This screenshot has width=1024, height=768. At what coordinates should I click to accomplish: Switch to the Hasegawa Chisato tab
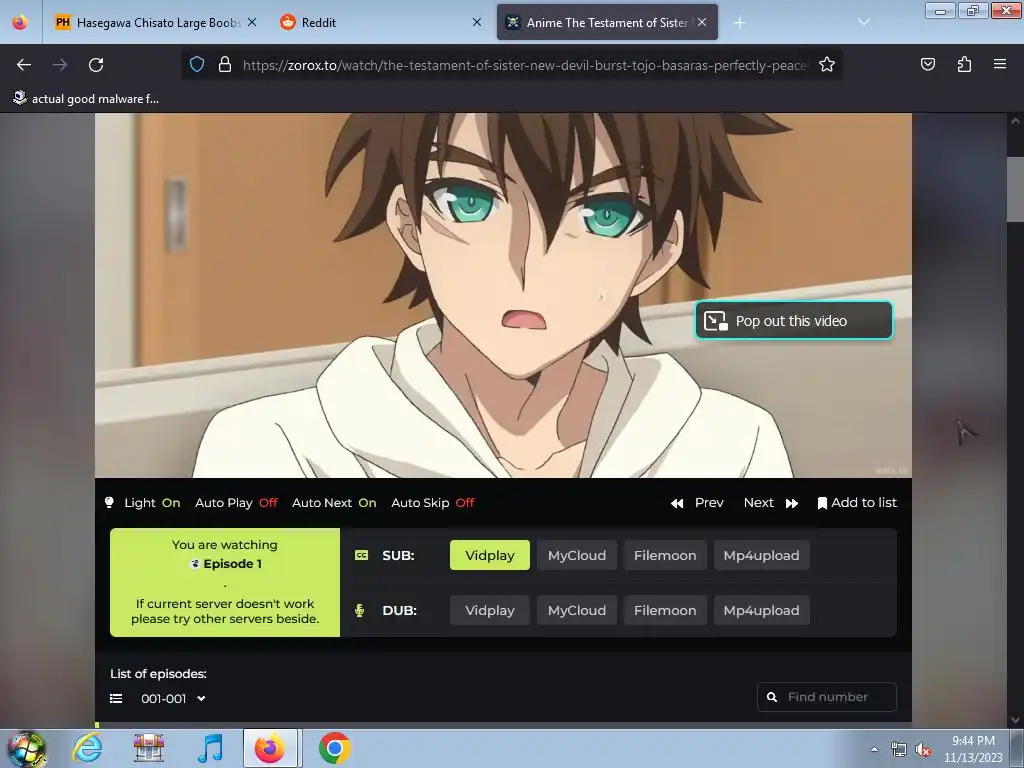coord(157,22)
